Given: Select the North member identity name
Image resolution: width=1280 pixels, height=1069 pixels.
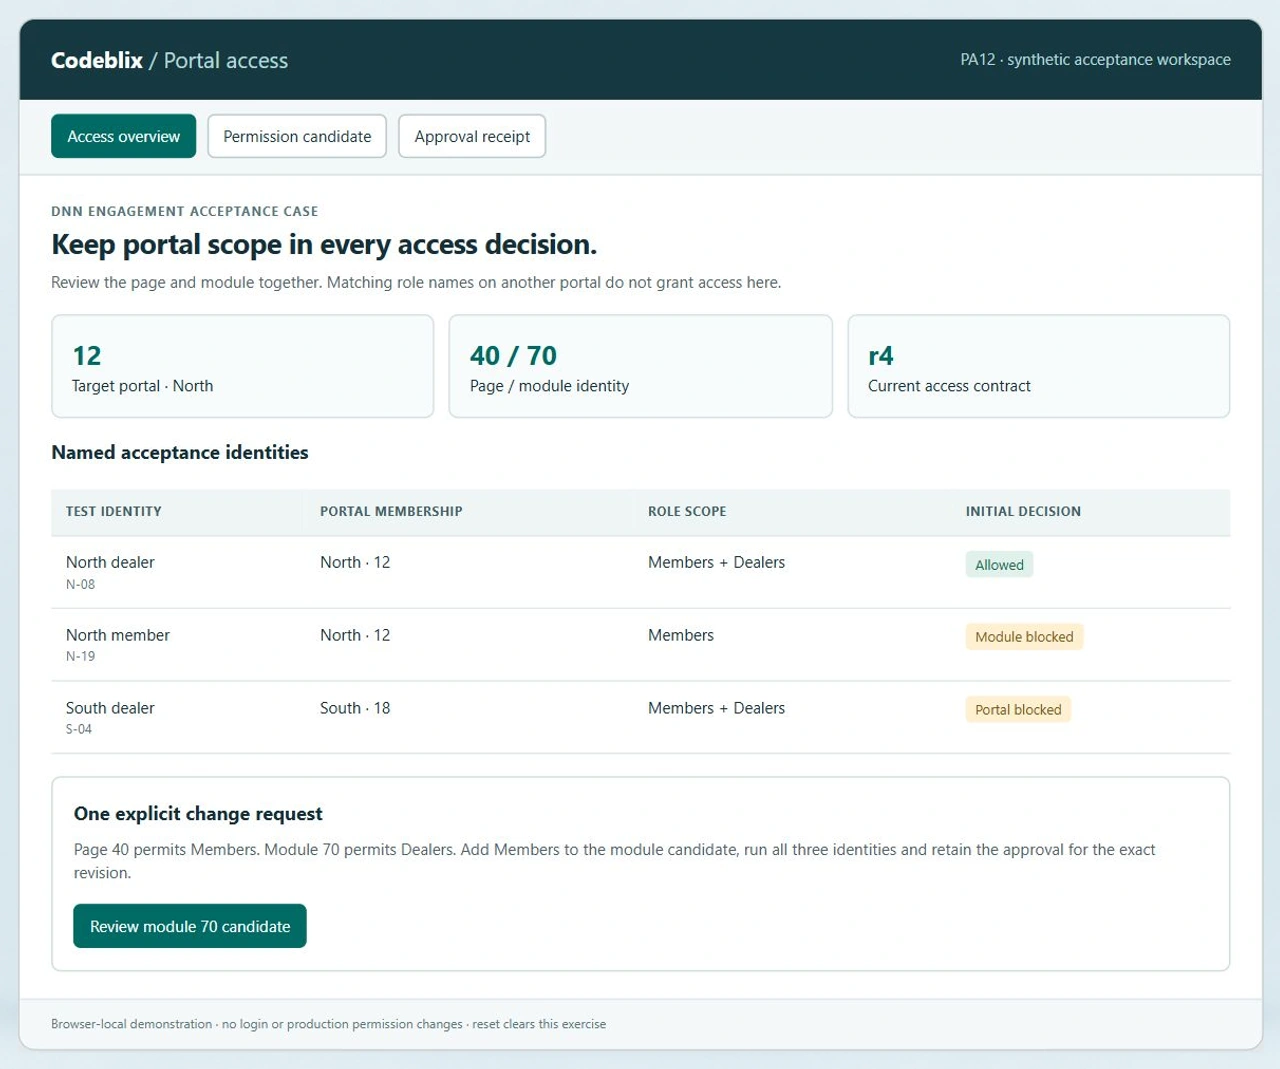Looking at the screenshot, I should [118, 635].
